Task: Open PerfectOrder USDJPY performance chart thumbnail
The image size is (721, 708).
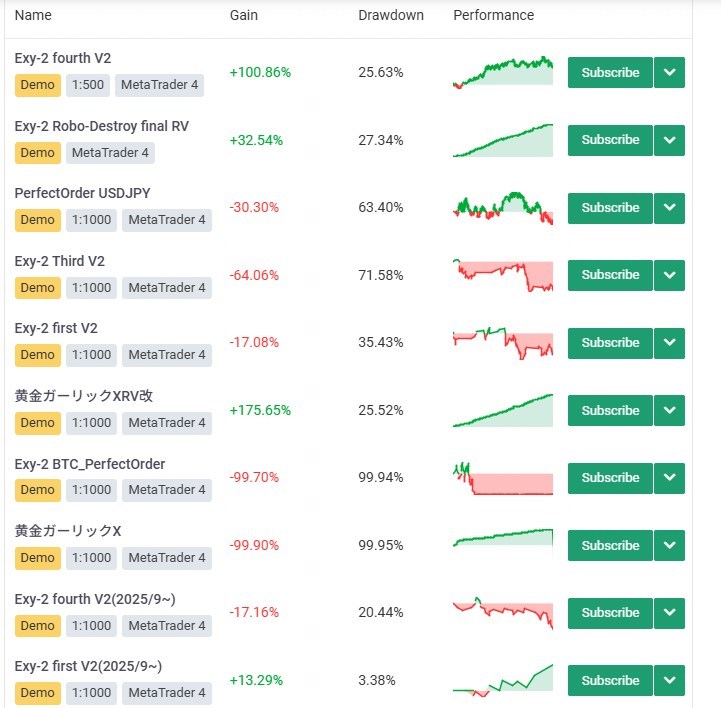Action: tap(502, 207)
